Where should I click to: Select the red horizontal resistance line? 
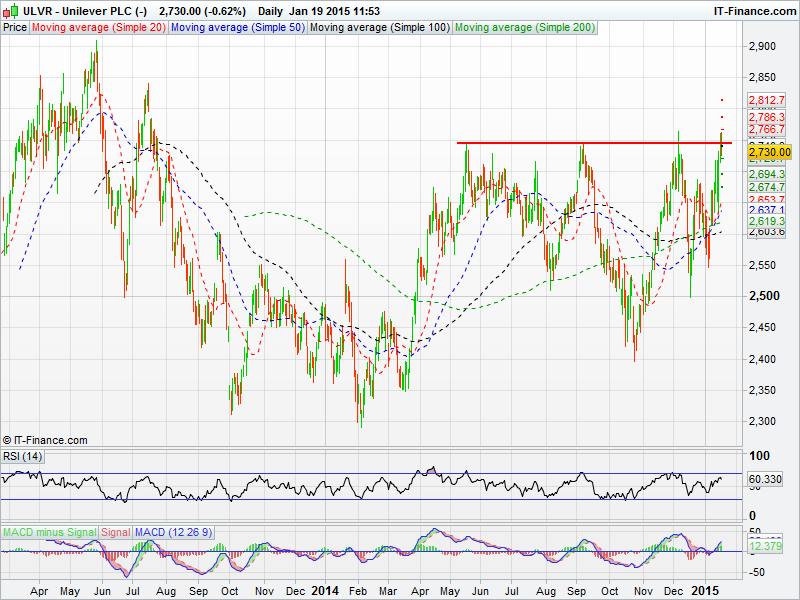point(590,143)
